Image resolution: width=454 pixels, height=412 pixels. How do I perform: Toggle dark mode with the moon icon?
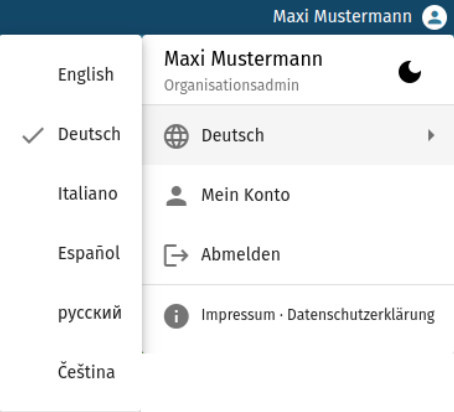click(x=410, y=72)
